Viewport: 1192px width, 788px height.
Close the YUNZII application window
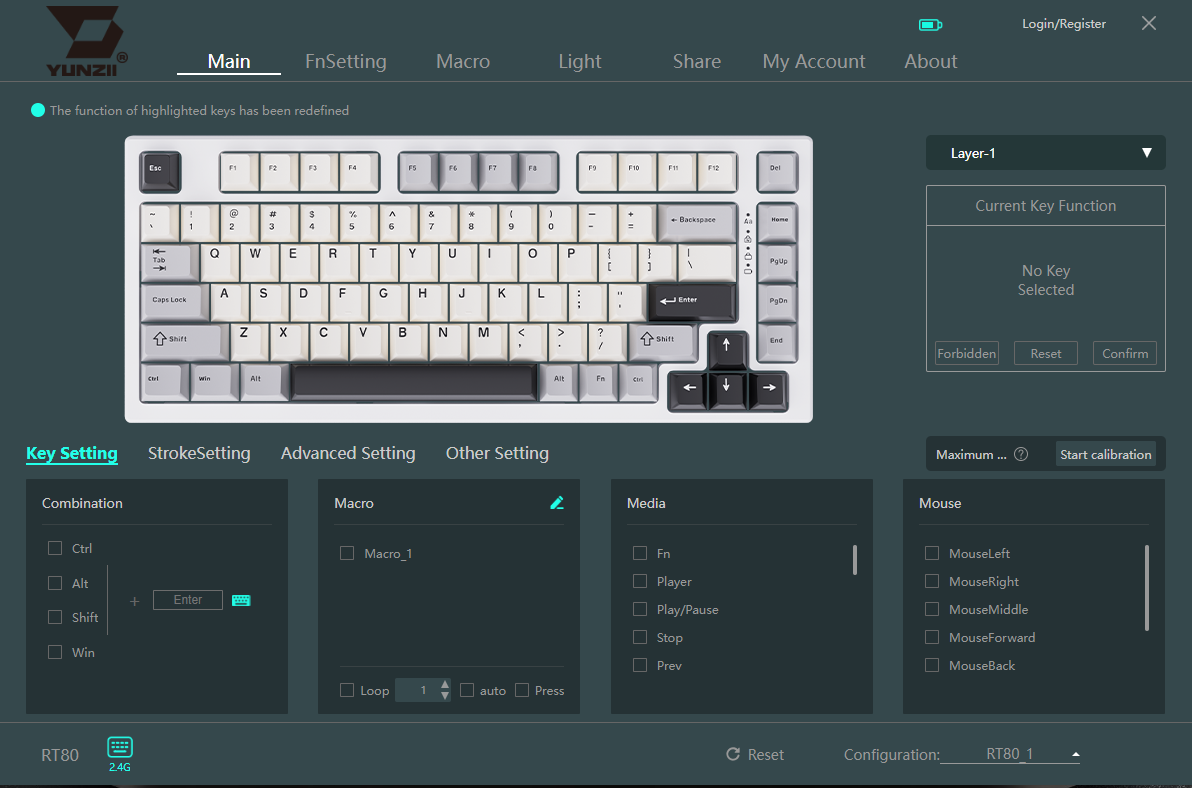[x=1149, y=24]
